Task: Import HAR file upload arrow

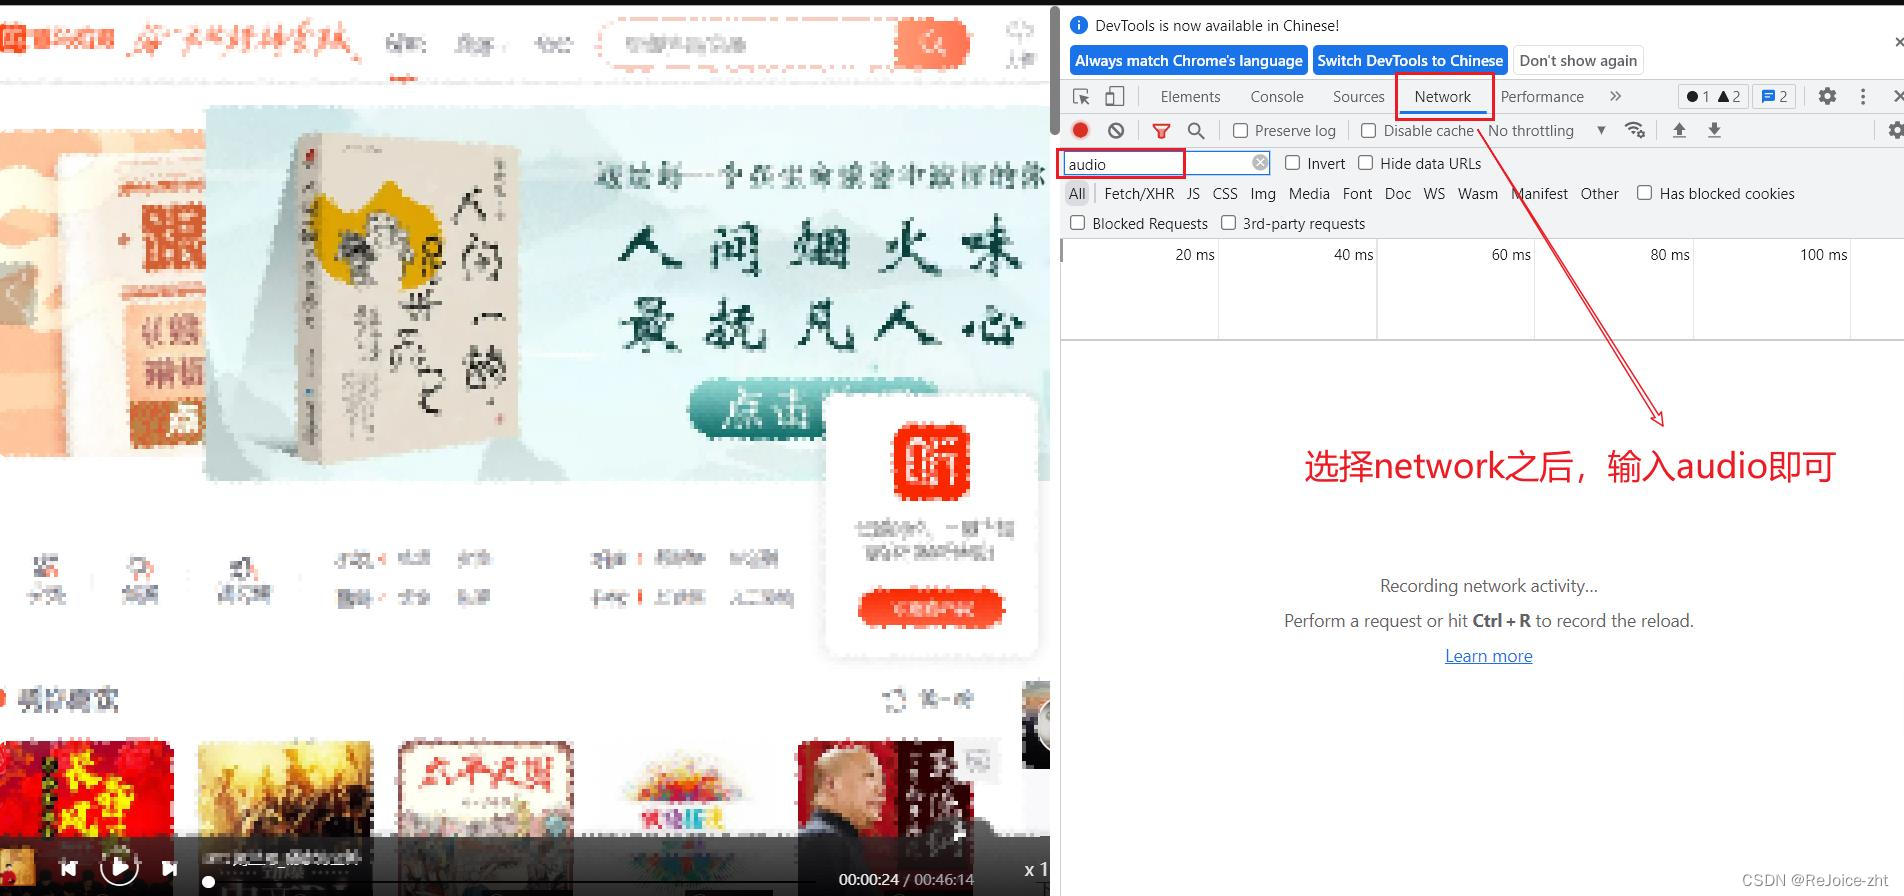Action: click(1679, 130)
